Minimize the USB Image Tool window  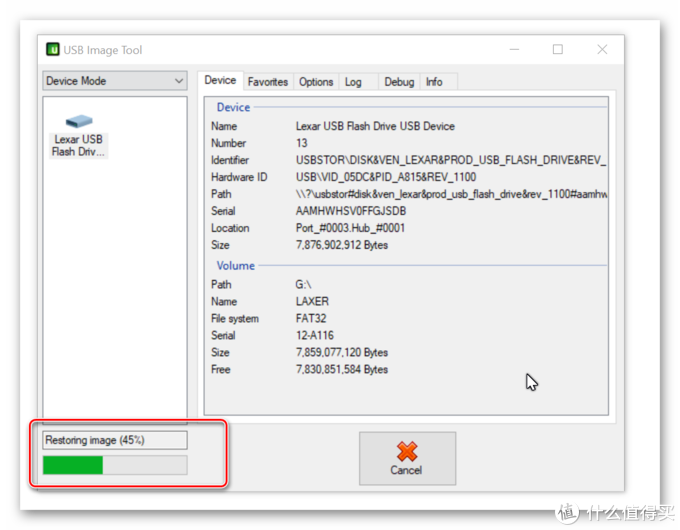514,49
